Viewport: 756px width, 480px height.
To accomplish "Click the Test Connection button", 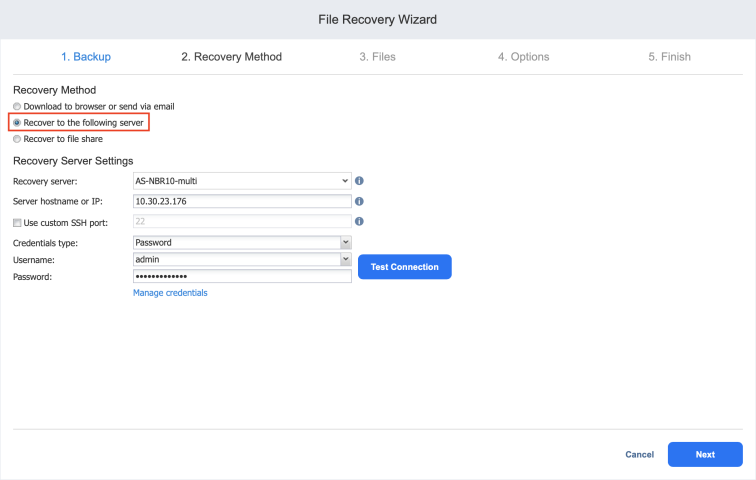I will click(404, 267).
